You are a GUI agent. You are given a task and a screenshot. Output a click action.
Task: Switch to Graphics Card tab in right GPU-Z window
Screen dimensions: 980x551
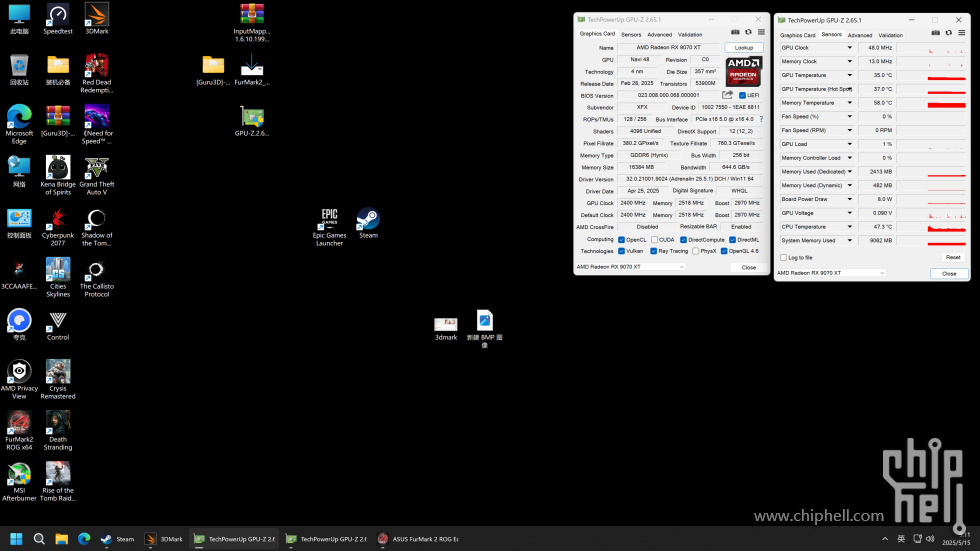click(798, 35)
